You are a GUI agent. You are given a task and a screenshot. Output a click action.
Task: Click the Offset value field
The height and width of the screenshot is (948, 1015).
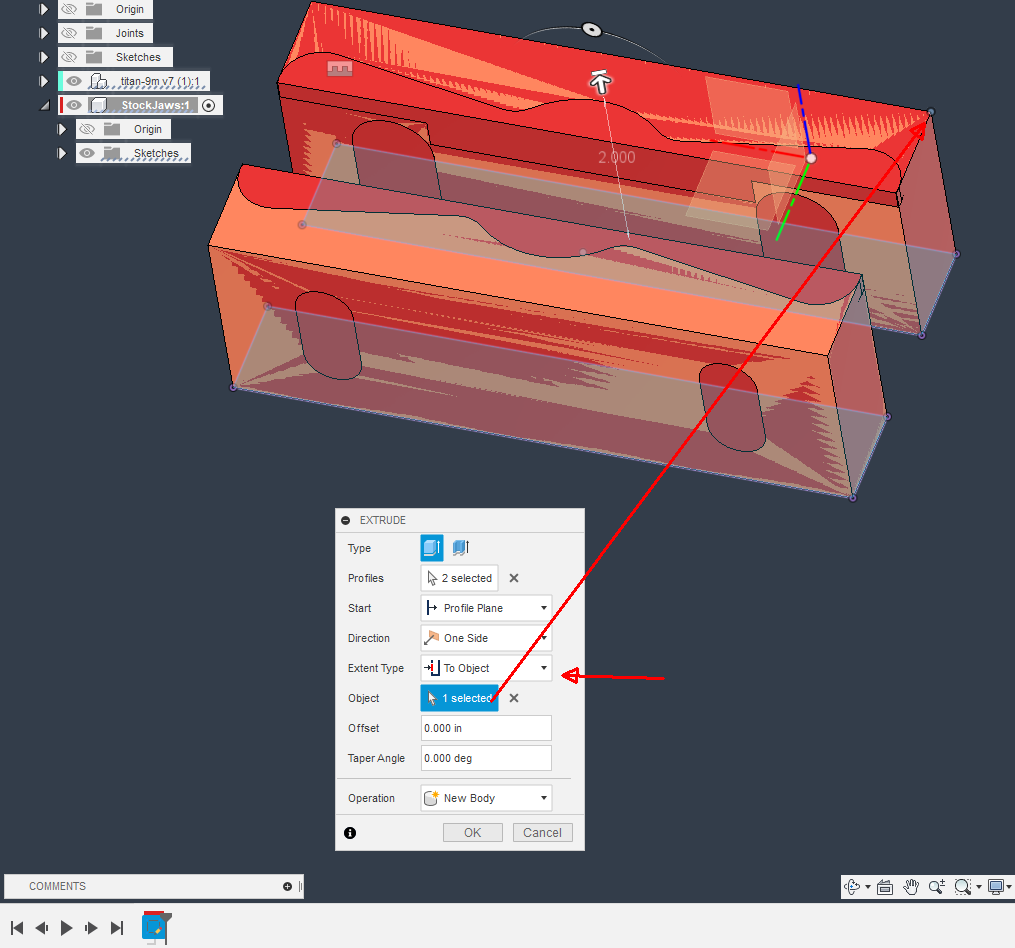(486, 728)
